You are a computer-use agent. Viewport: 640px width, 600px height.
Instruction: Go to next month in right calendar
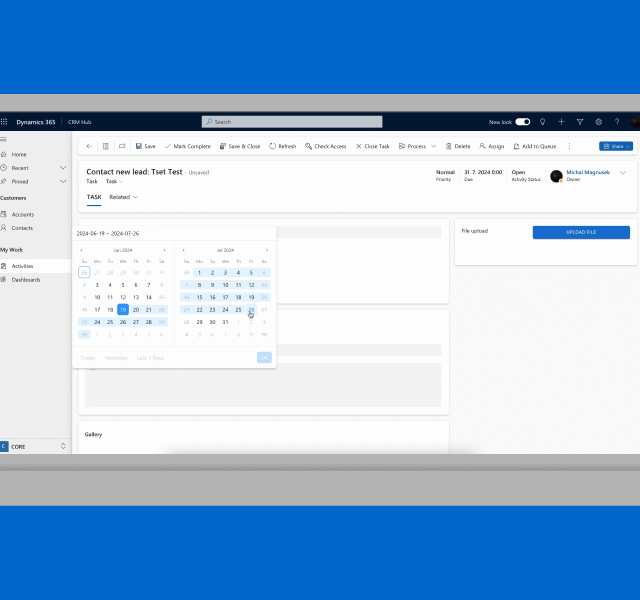[267, 250]
